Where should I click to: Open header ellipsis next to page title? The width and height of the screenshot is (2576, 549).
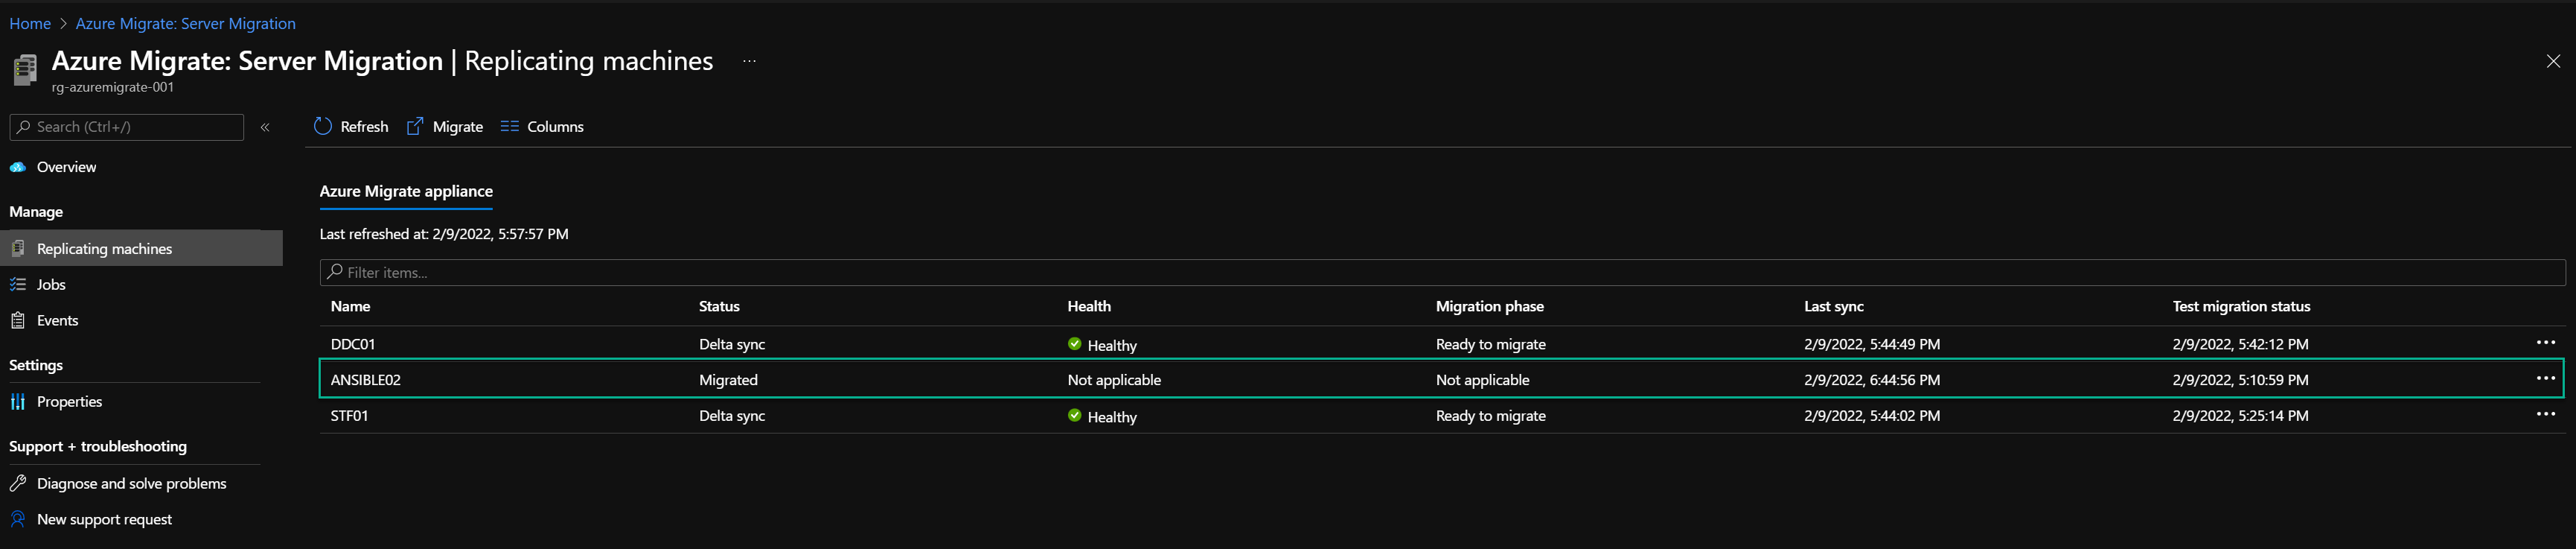[749, 61]
